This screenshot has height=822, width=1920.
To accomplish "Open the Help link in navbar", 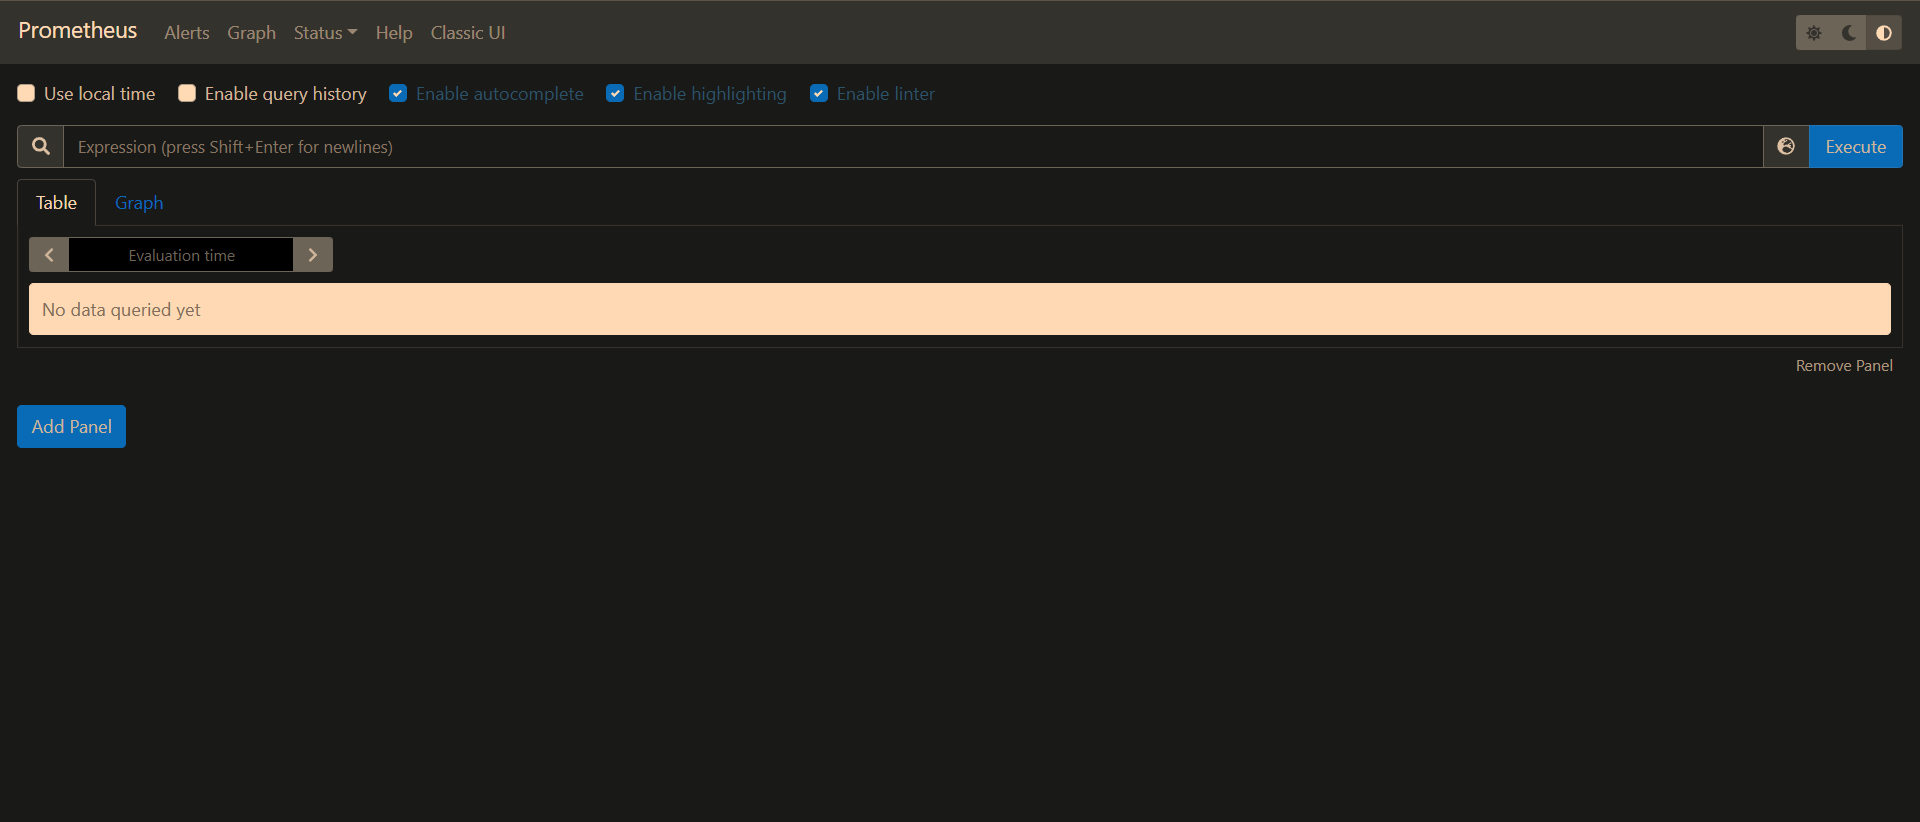I will (x=394, y=33).
